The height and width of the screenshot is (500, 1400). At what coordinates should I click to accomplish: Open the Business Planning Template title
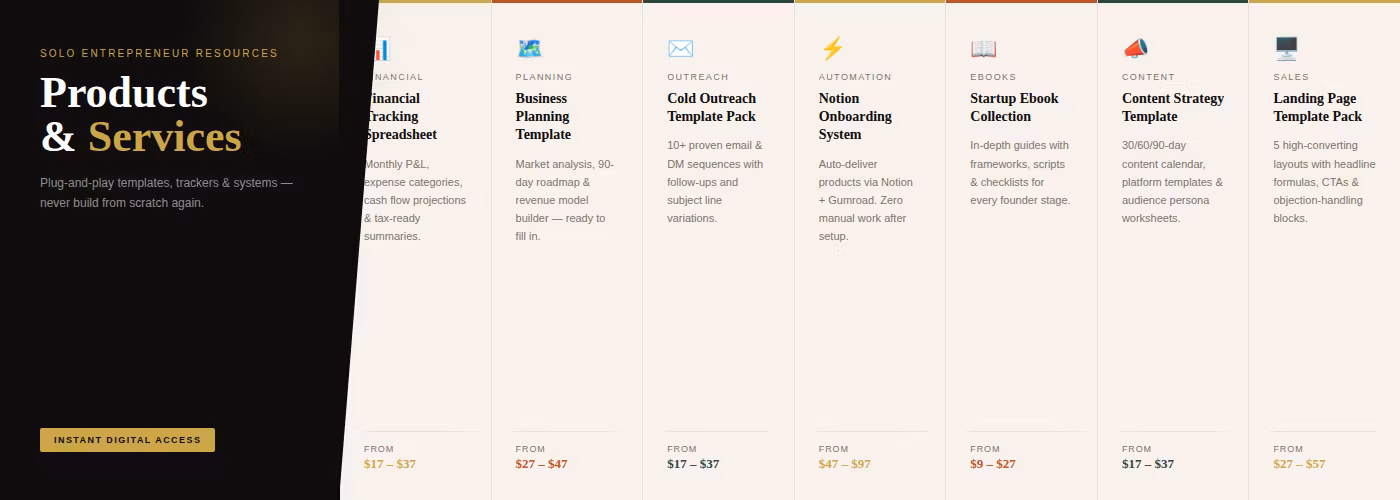pos(543,116)
